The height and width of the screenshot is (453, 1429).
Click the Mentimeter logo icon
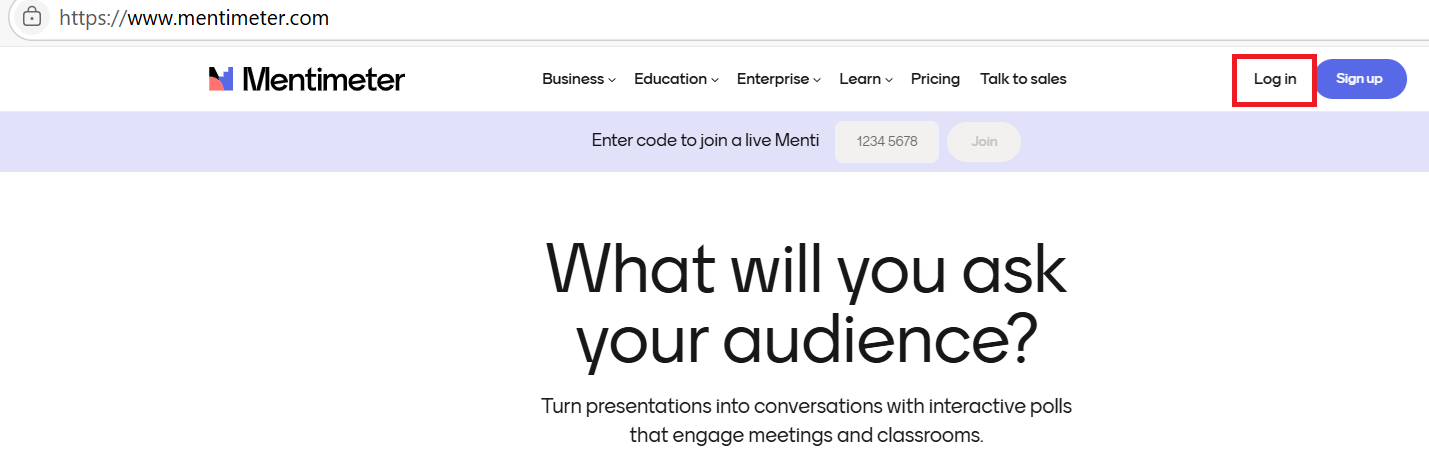point(221,79)
